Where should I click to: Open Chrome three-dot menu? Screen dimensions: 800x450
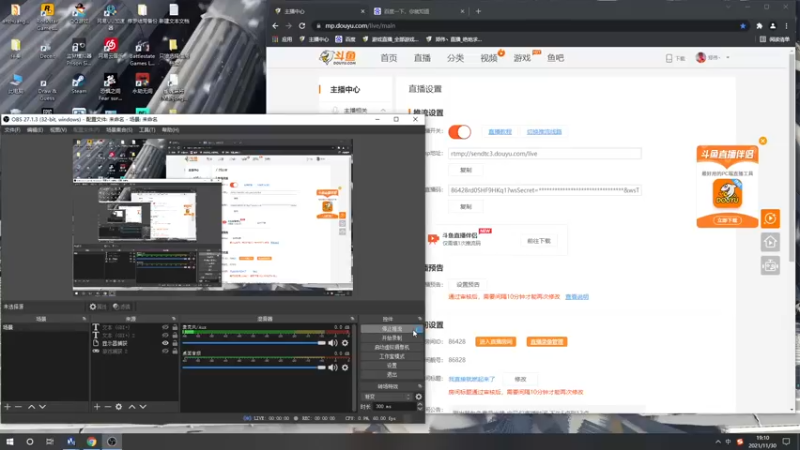click(x=786, y=26)
